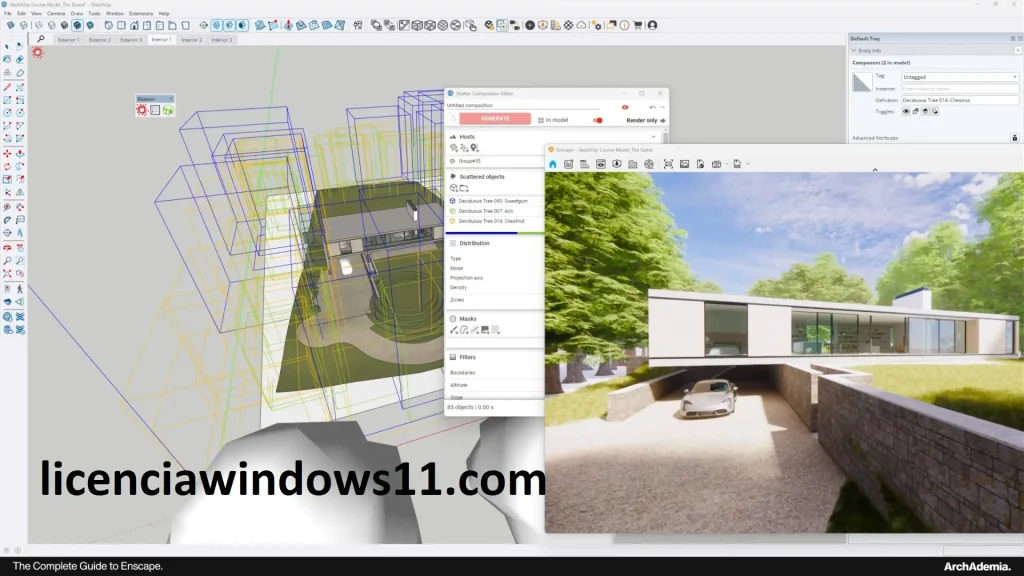Image resolution: width=1024 pixels, height=576 pixels.
Task: Toggle Skatter composition visibility red eye
Action: pyautogui.click(x=625, y=107)
